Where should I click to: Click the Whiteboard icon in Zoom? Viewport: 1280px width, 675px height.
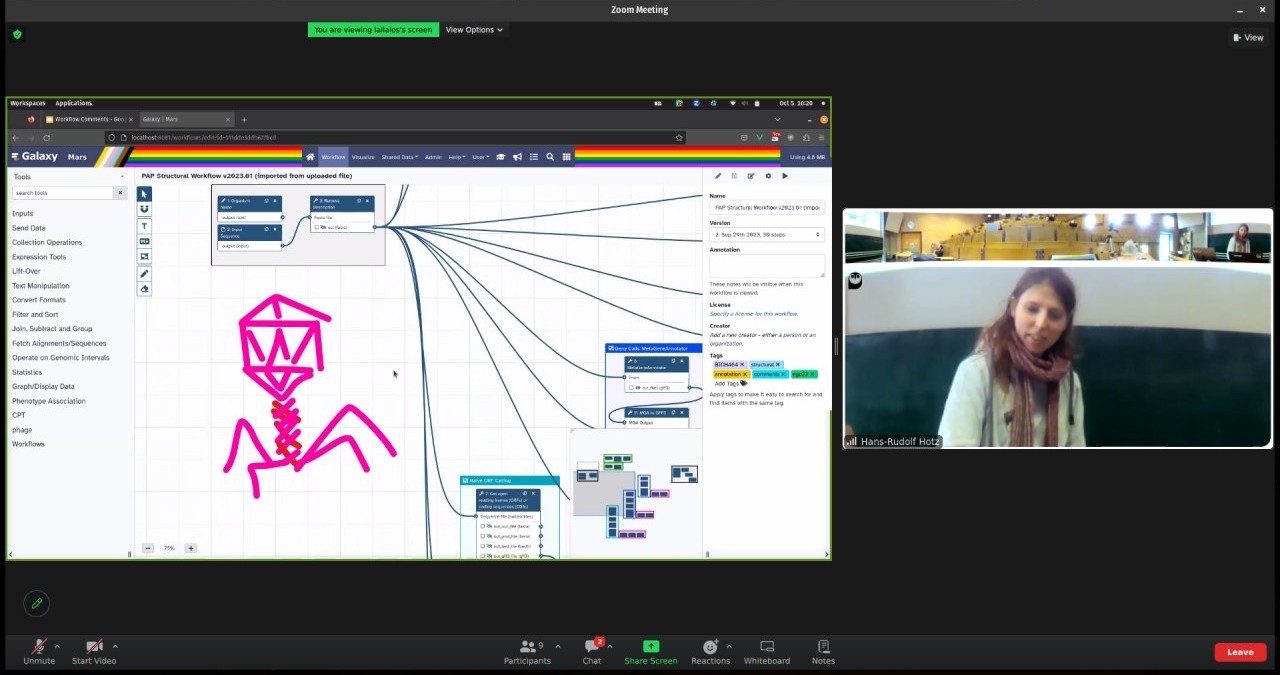pyautogui.click(x=767, y=652)
